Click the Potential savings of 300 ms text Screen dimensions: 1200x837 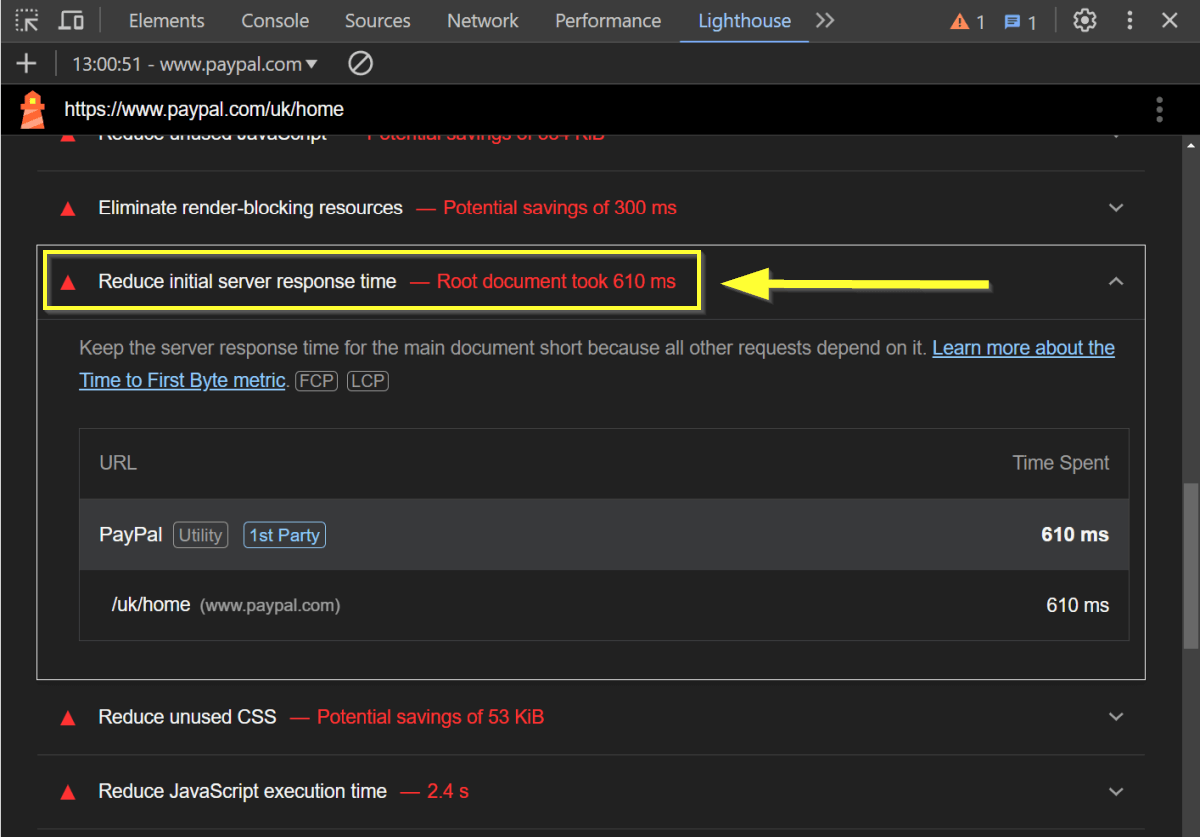pos(560,208)
